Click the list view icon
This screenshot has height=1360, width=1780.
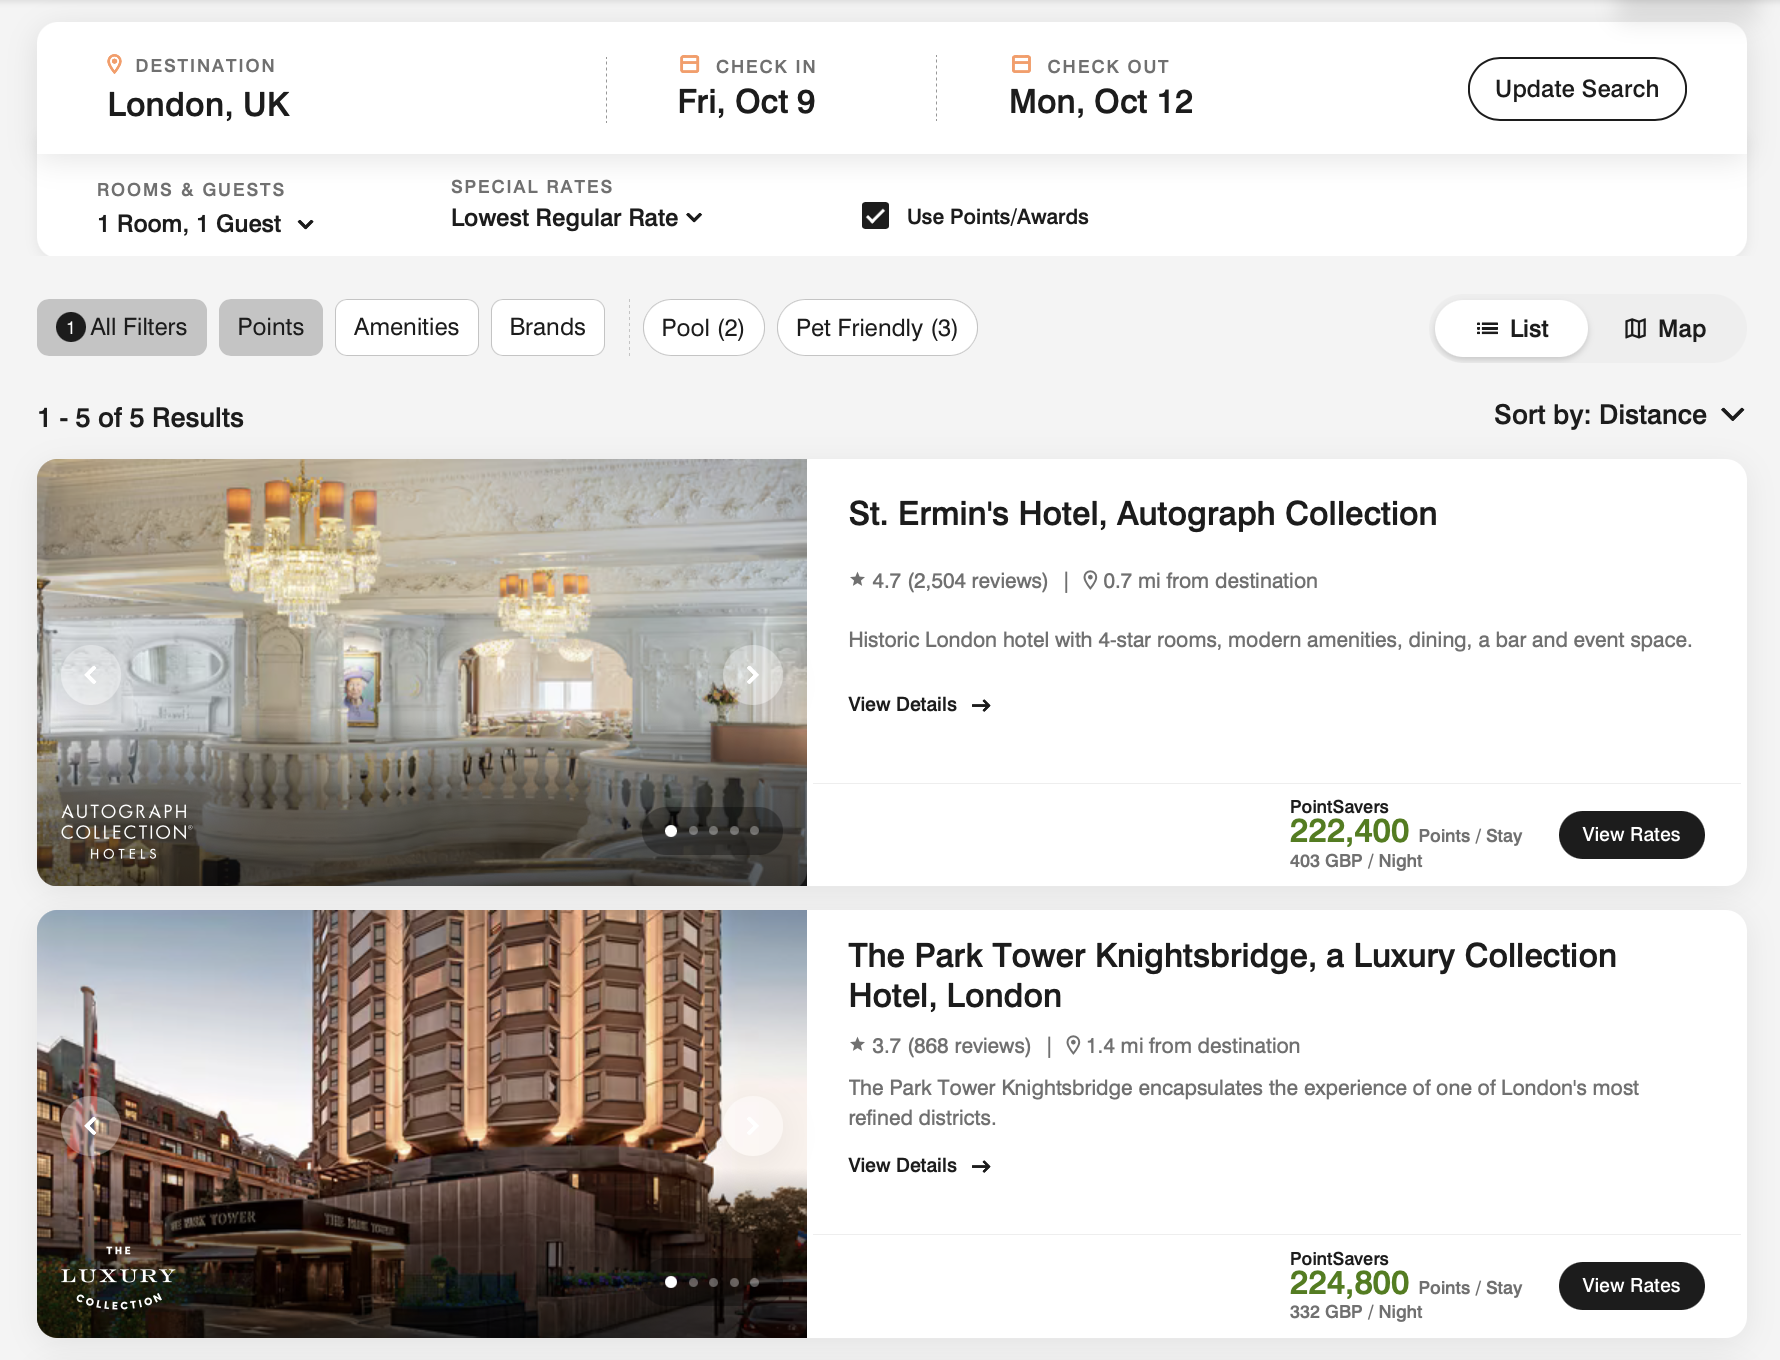coord(1487,328)
